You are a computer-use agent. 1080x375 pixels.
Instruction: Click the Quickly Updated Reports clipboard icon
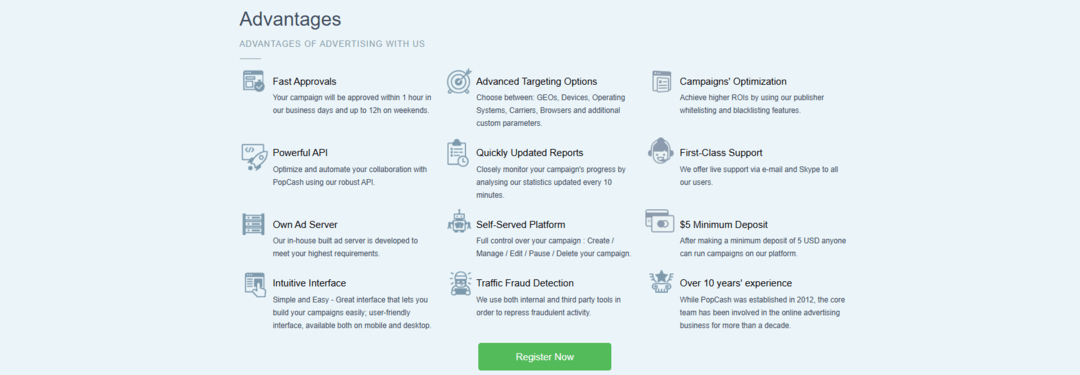pyautogui.click(x=457, y=153)
